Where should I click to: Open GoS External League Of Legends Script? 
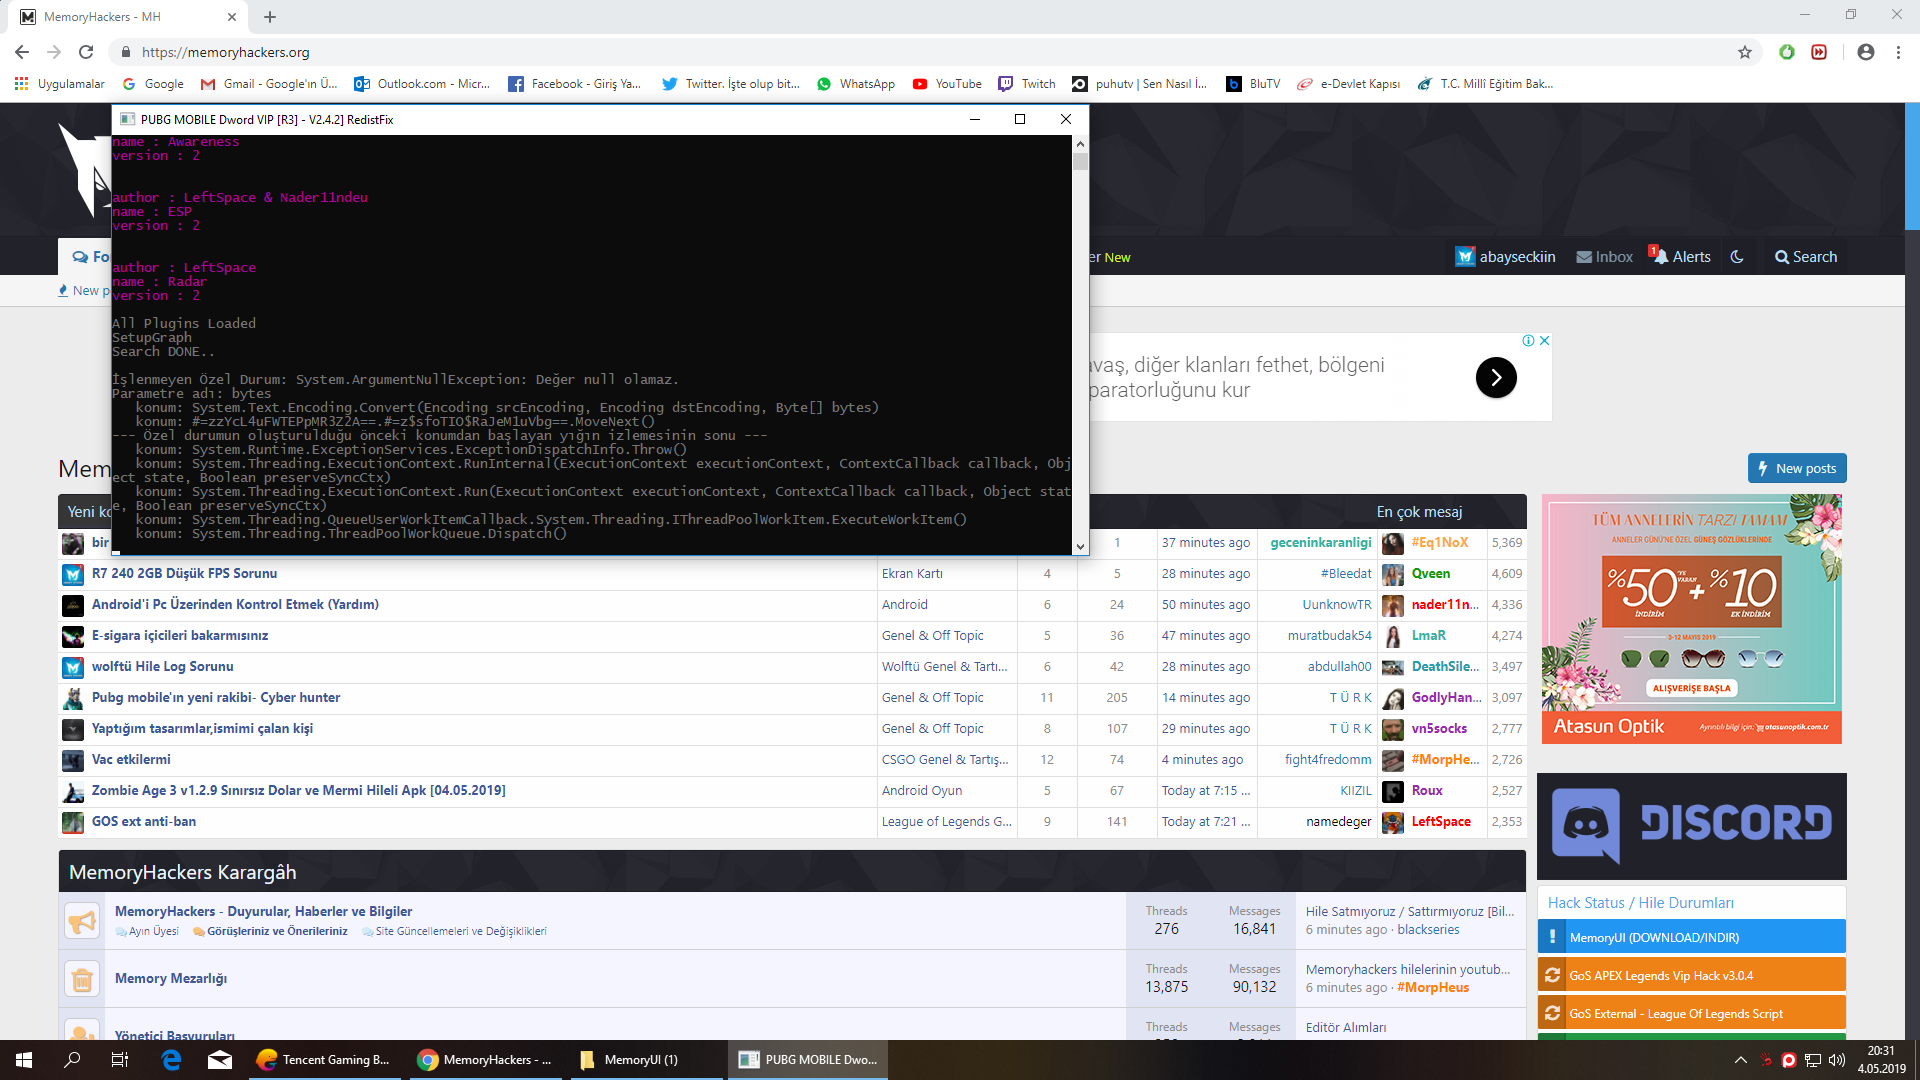tap(1691, 1013)
